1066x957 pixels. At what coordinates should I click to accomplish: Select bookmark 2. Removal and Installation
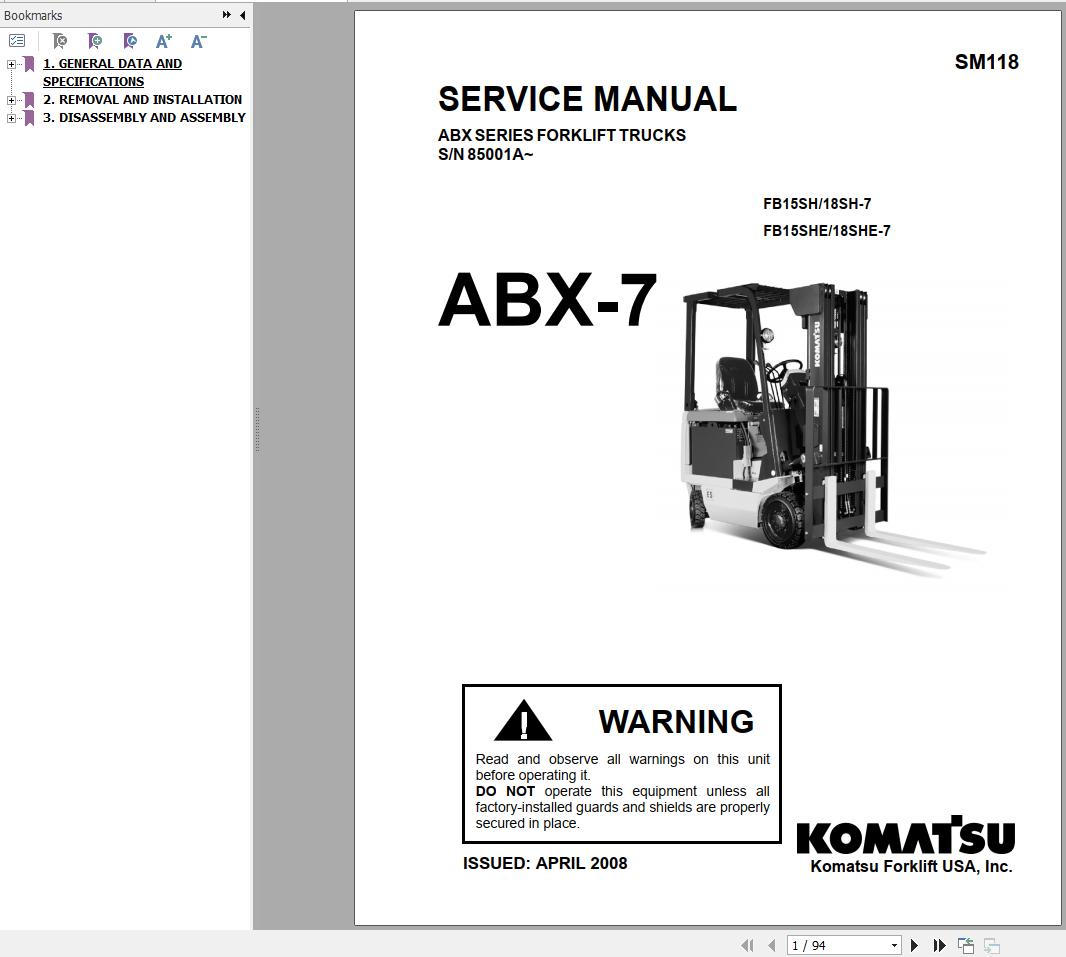tap(142, 99)
